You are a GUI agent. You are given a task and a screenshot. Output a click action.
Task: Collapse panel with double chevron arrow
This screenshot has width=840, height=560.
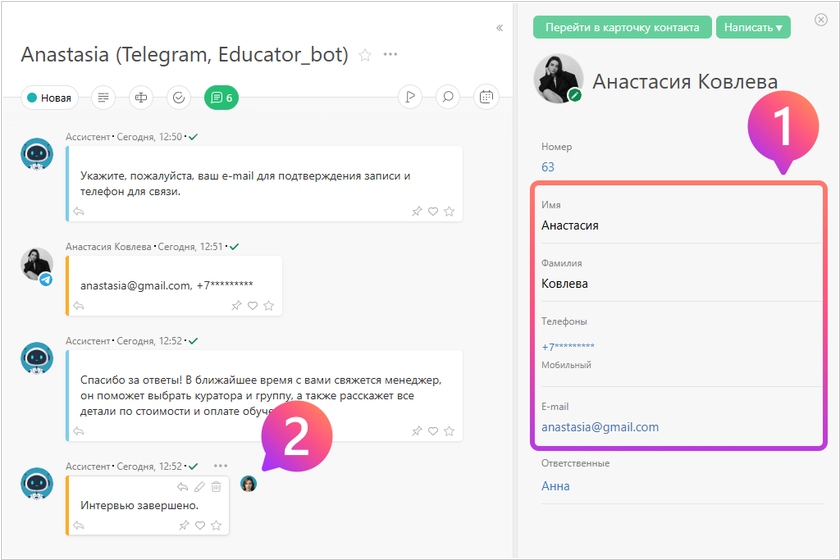[500, 28]
